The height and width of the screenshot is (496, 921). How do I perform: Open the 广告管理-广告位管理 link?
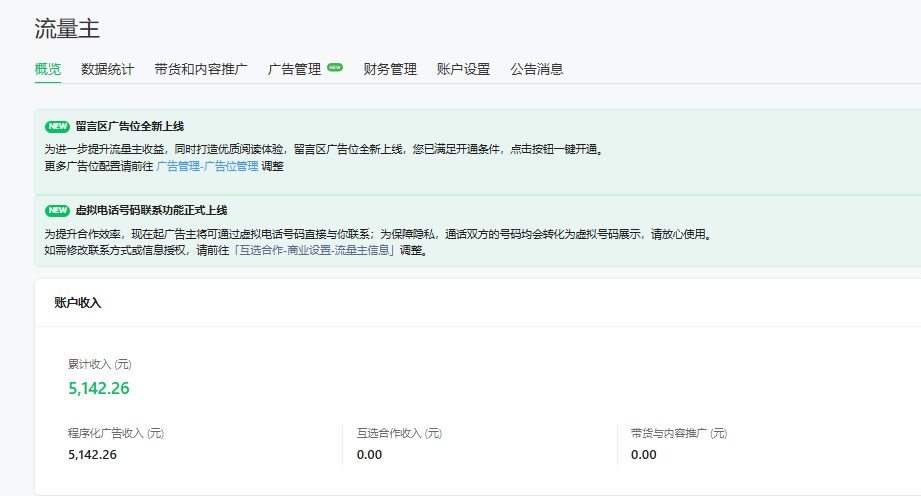[207, 166]
